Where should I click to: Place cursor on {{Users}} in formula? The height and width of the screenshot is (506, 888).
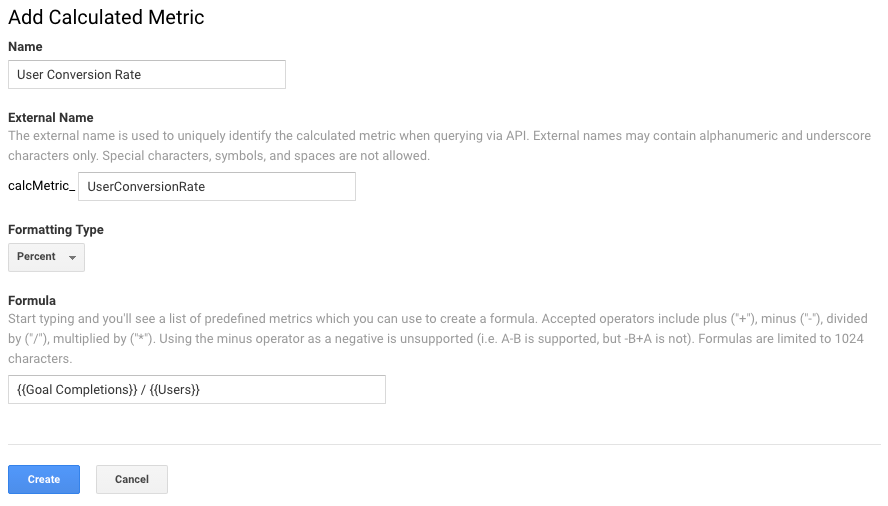[x=174, y=390]
